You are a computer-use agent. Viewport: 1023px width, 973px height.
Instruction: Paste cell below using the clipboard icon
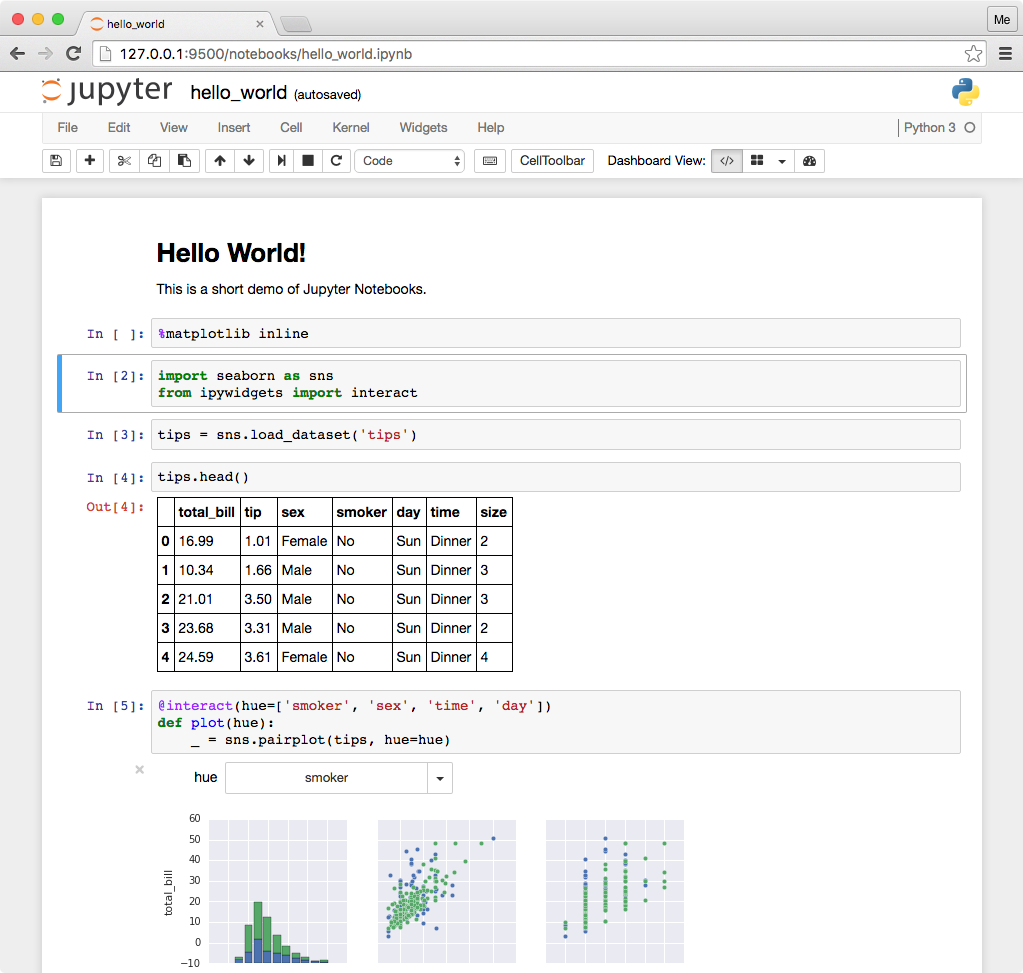click(184, 161)
